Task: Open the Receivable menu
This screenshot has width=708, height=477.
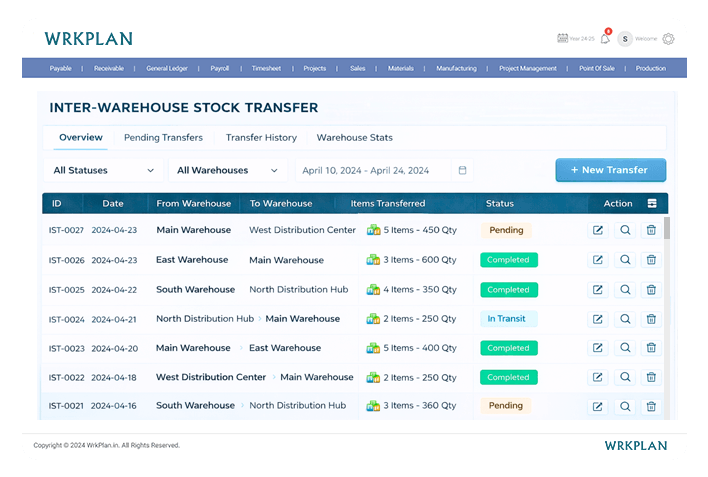Action: click(x=109, y=68)
